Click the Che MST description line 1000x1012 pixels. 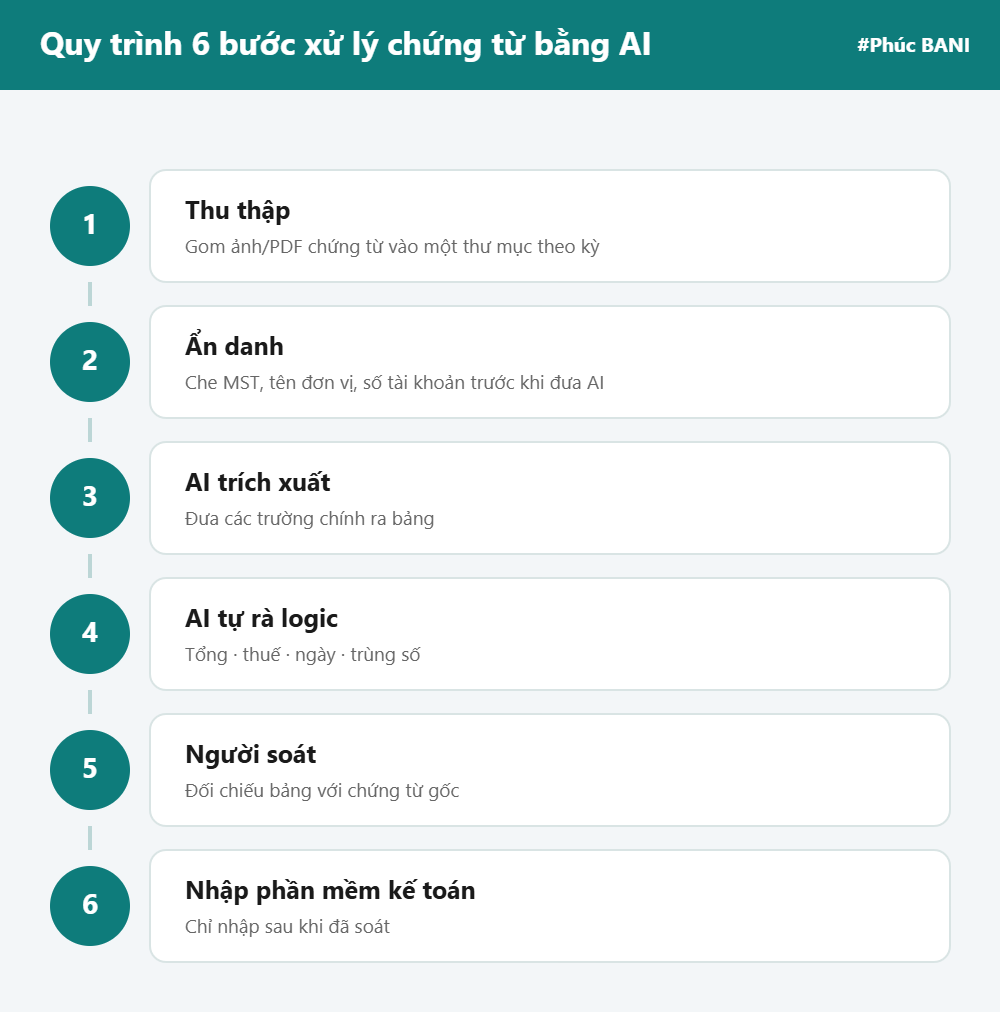pos(394,383)
